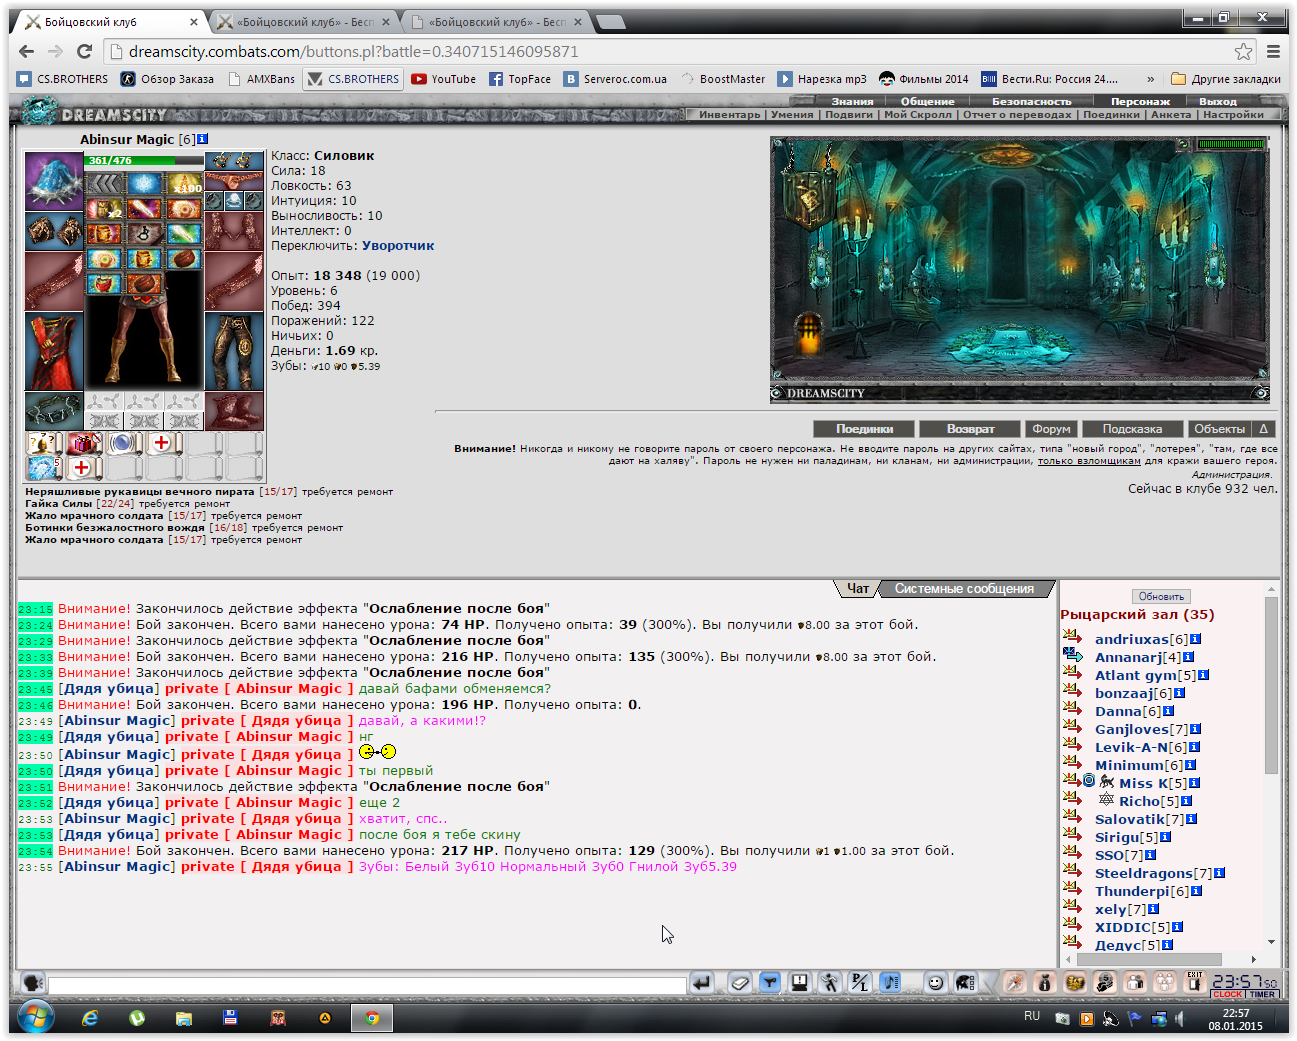Open the Безопасность top menu

pos(1031,101)
